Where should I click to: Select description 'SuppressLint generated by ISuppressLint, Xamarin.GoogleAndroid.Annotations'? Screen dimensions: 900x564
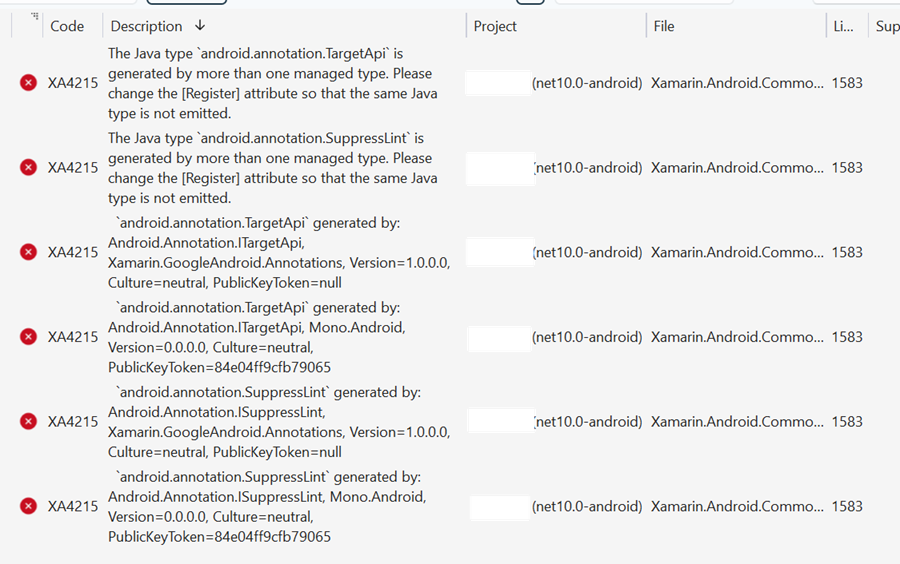[279, 422]
